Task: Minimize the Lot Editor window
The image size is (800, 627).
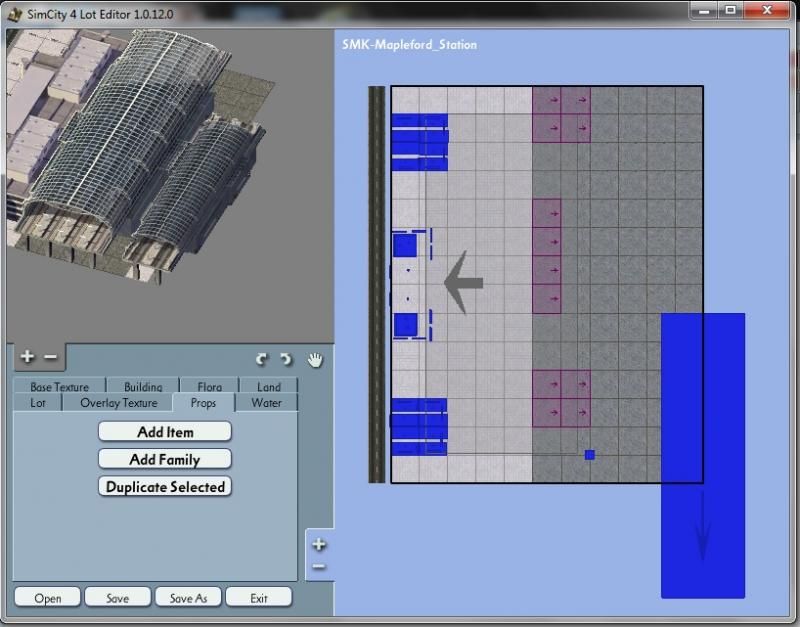Action: click(704, 11)
